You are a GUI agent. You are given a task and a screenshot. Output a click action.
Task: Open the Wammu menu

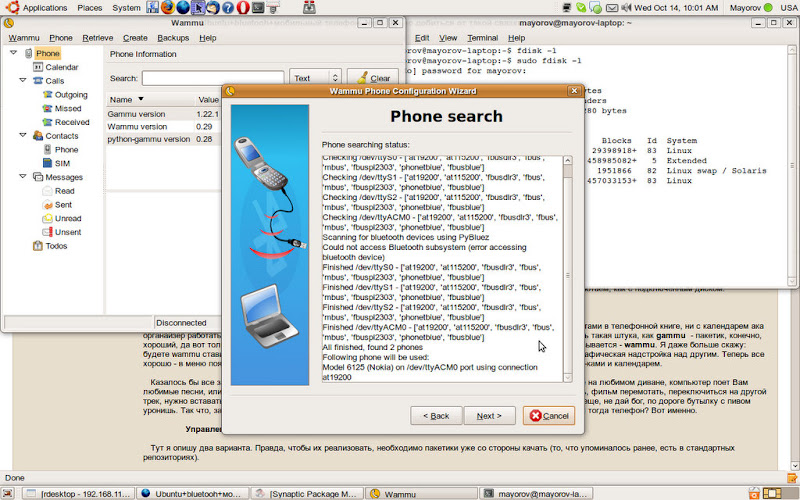tap(24, 38)
